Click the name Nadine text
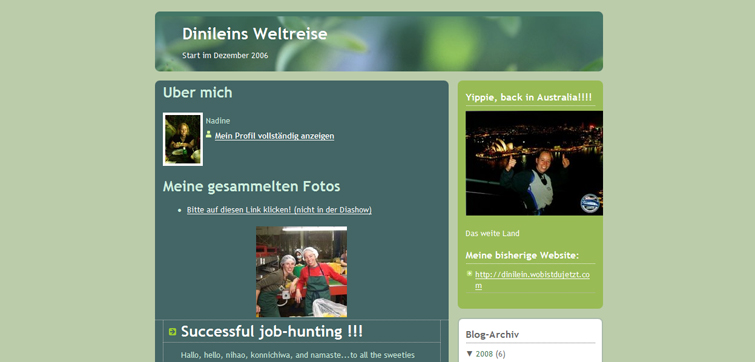Image resolution: width=755 pixels, height=362 pixels. tap(218, 121)
